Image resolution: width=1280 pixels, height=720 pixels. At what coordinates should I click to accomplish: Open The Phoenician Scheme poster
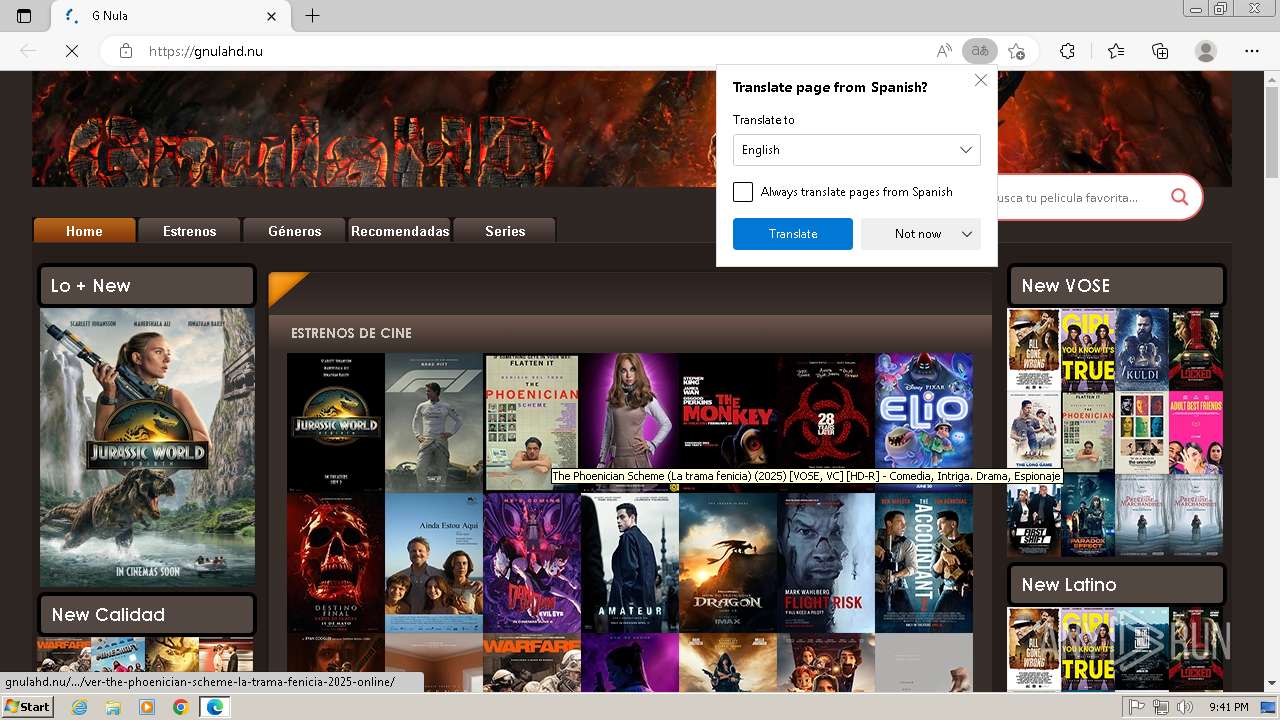pos(532,421)
